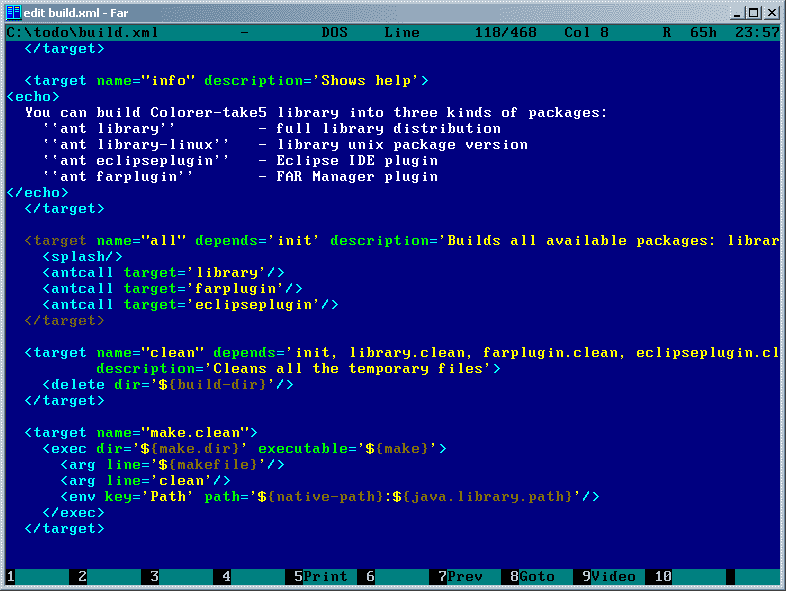This screenshot has height=591, width=786.
Task: Click the antcall target='eclipseplugin' line
Action: pyautogui.click(x=190, y=305)
